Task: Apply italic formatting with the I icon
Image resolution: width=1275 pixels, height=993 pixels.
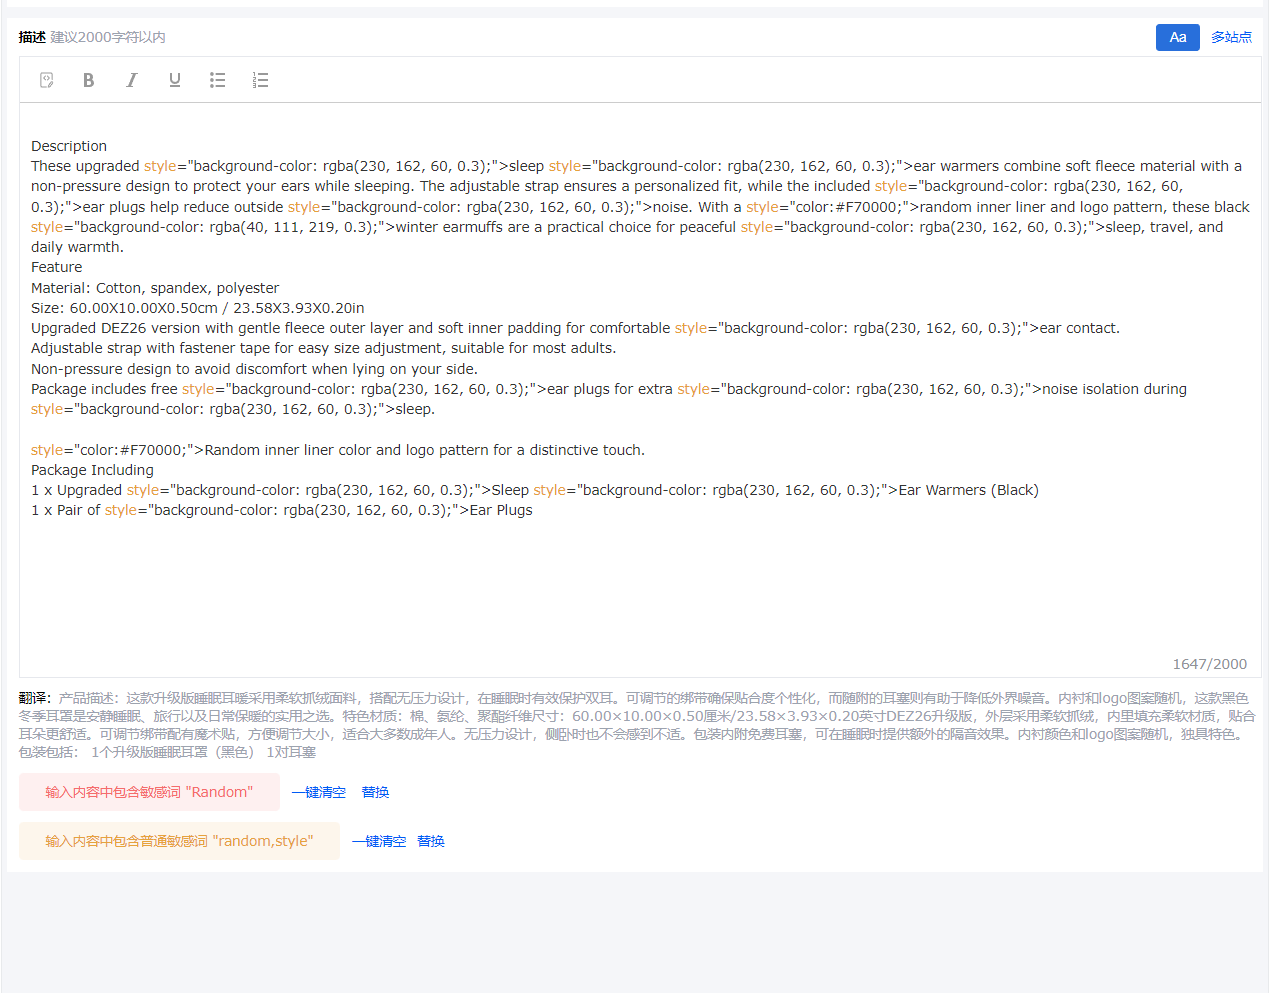Action: pyautogui.click(x=131, y=80)
